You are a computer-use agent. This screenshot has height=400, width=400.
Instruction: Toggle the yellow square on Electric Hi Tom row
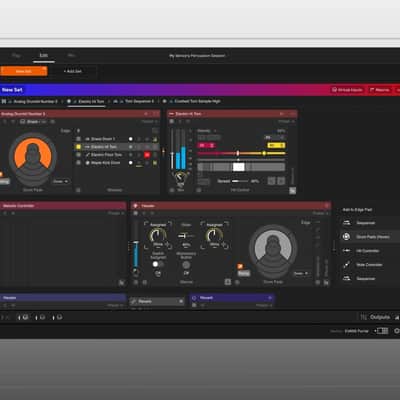click(78, 147)
